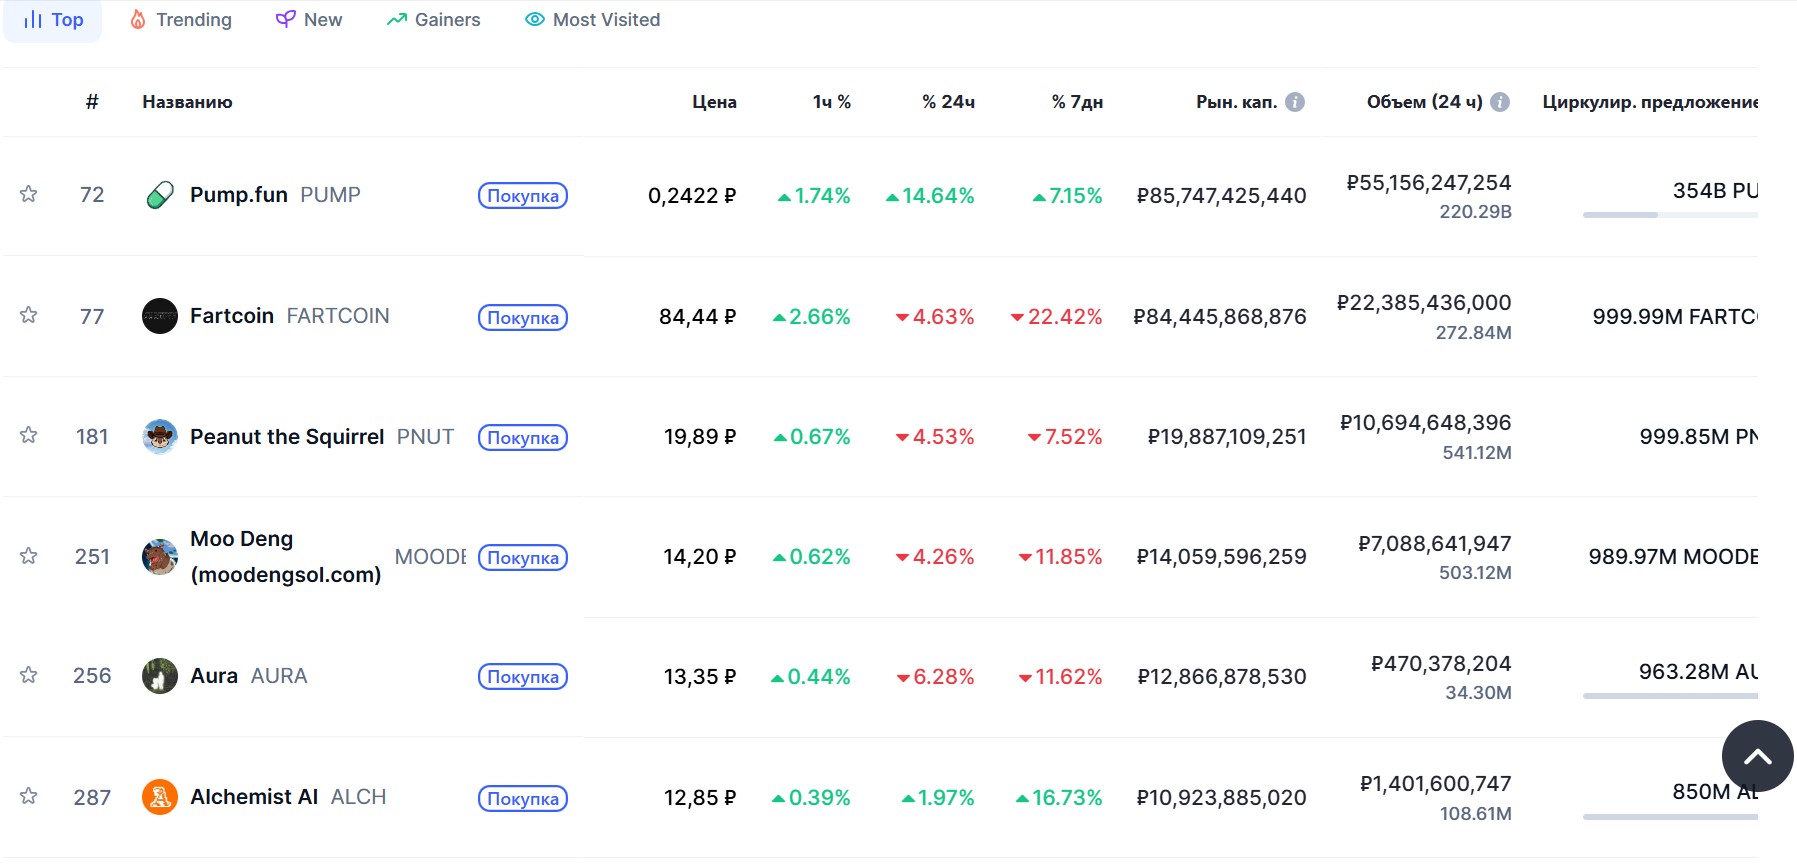Show info for Рын. кап. column
The image size is (1797, 864).
[x=1295, y=102]
